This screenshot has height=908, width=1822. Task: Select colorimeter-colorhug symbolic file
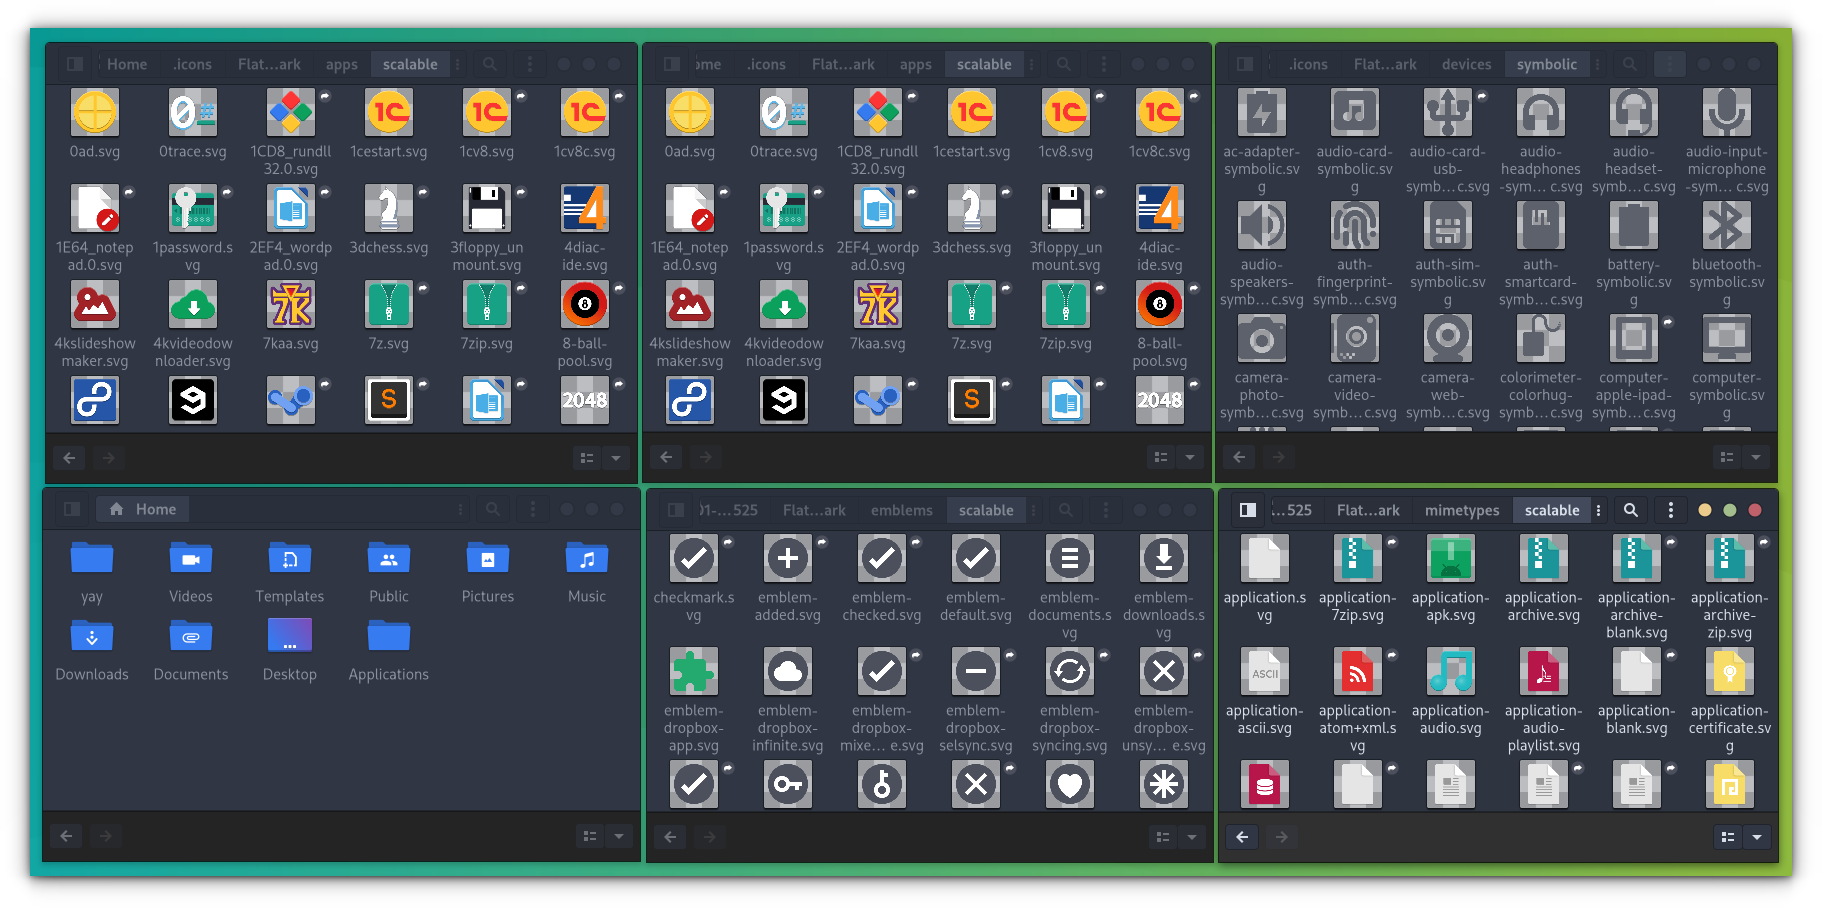(1540, 339)
